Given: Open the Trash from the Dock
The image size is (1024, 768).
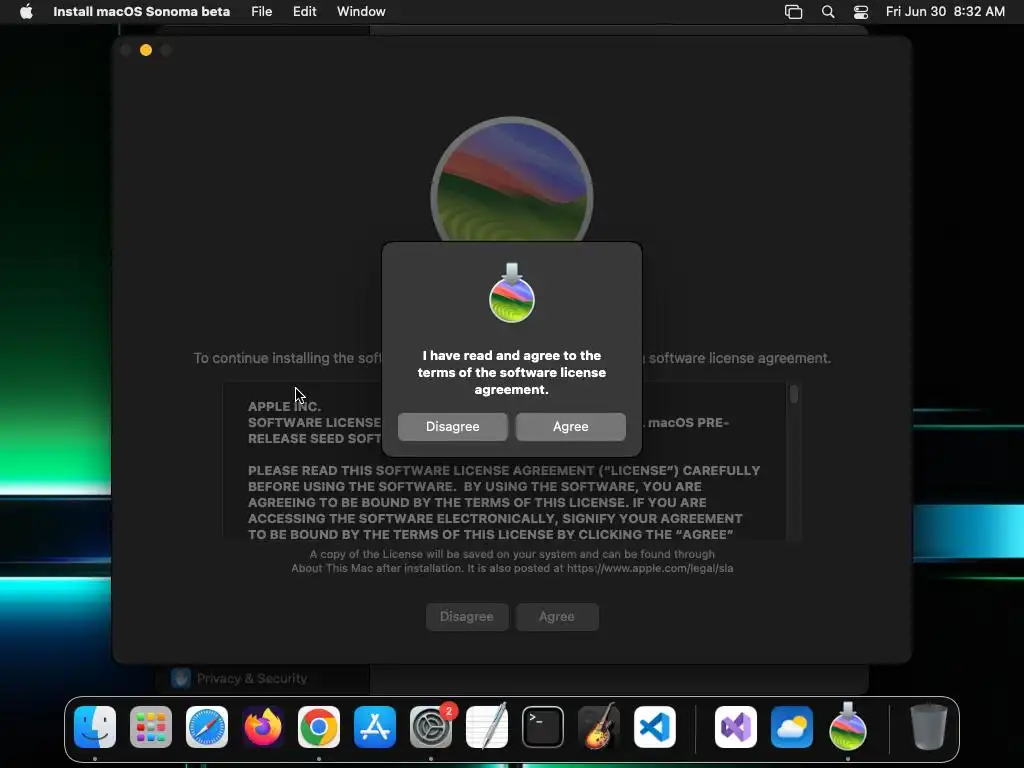Looking at the screenshot, I should tap(929, 727).
